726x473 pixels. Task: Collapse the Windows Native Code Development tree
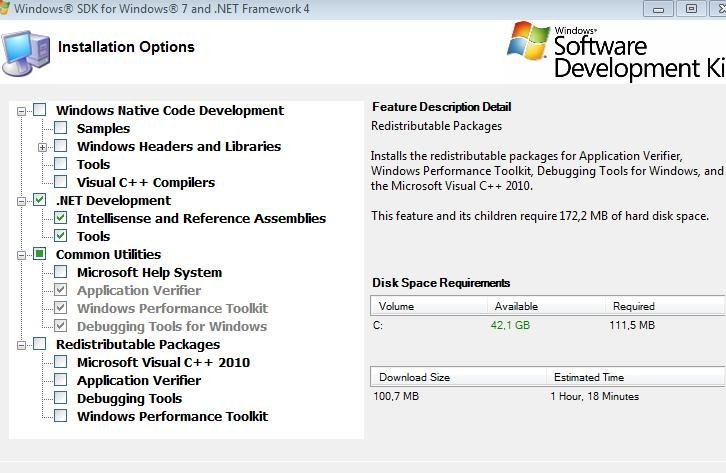tap(21, 111)
